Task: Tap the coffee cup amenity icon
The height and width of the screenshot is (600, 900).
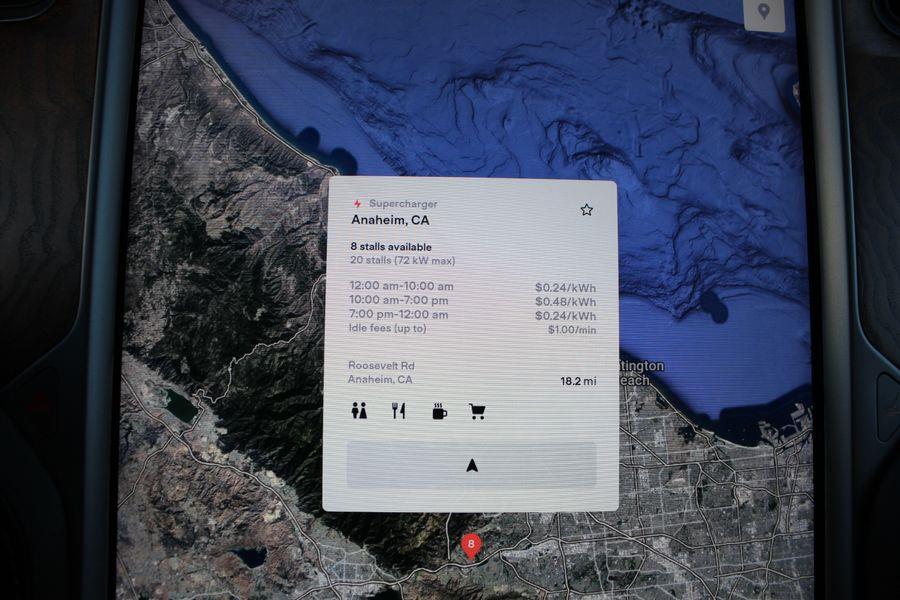Action: click(x=439, y=412)
